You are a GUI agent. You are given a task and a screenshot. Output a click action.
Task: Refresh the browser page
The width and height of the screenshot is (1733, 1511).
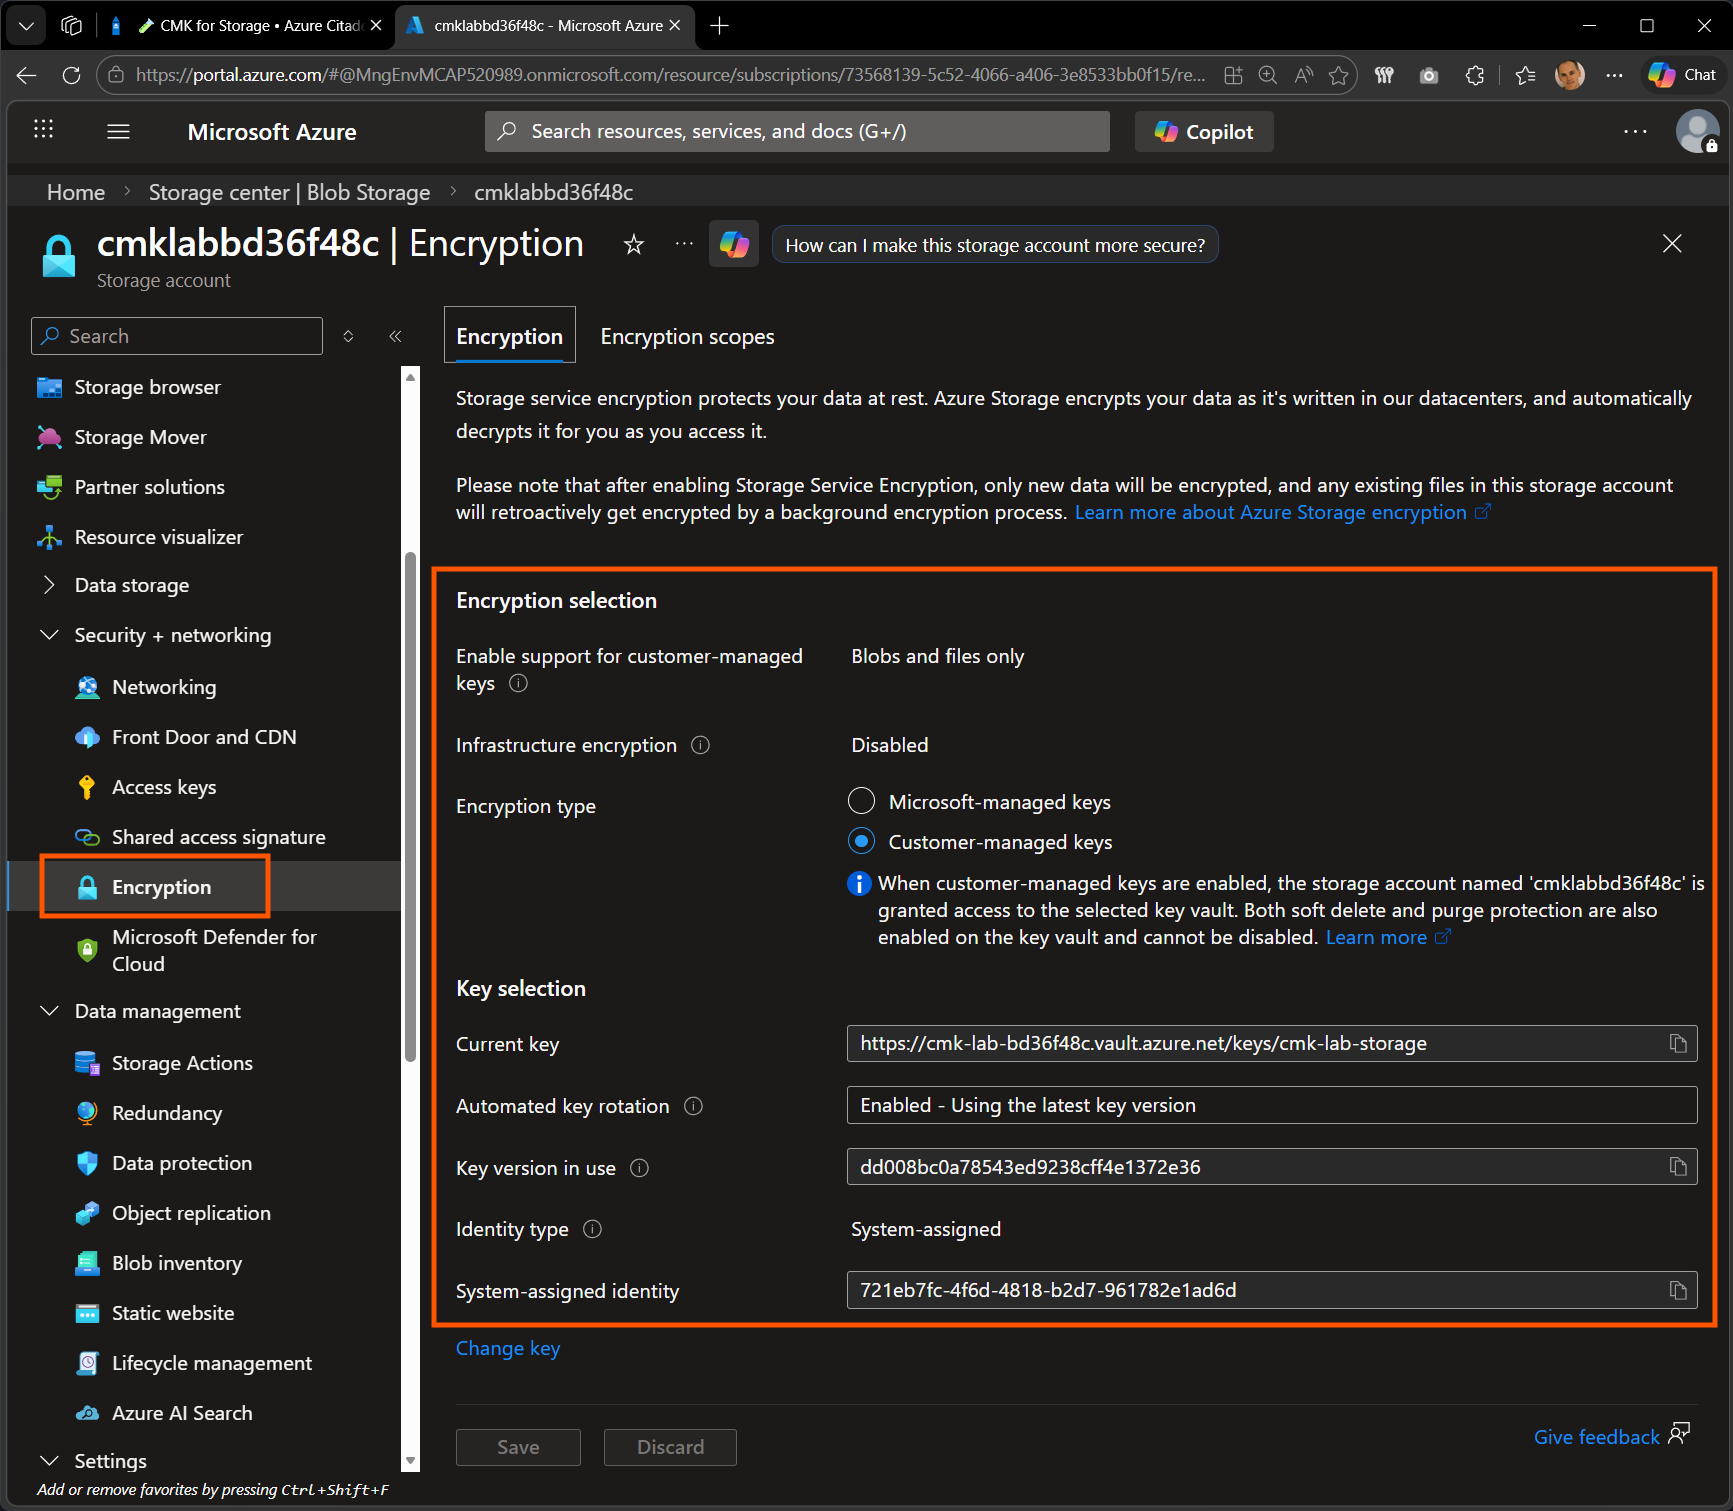coord(71,75)
